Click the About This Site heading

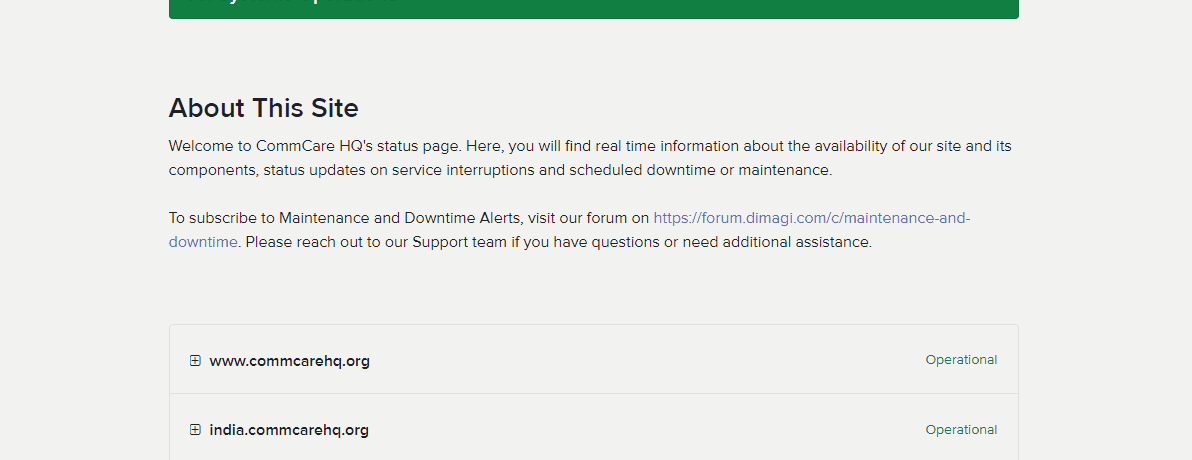pyautogui.click(x=263, y=108)
